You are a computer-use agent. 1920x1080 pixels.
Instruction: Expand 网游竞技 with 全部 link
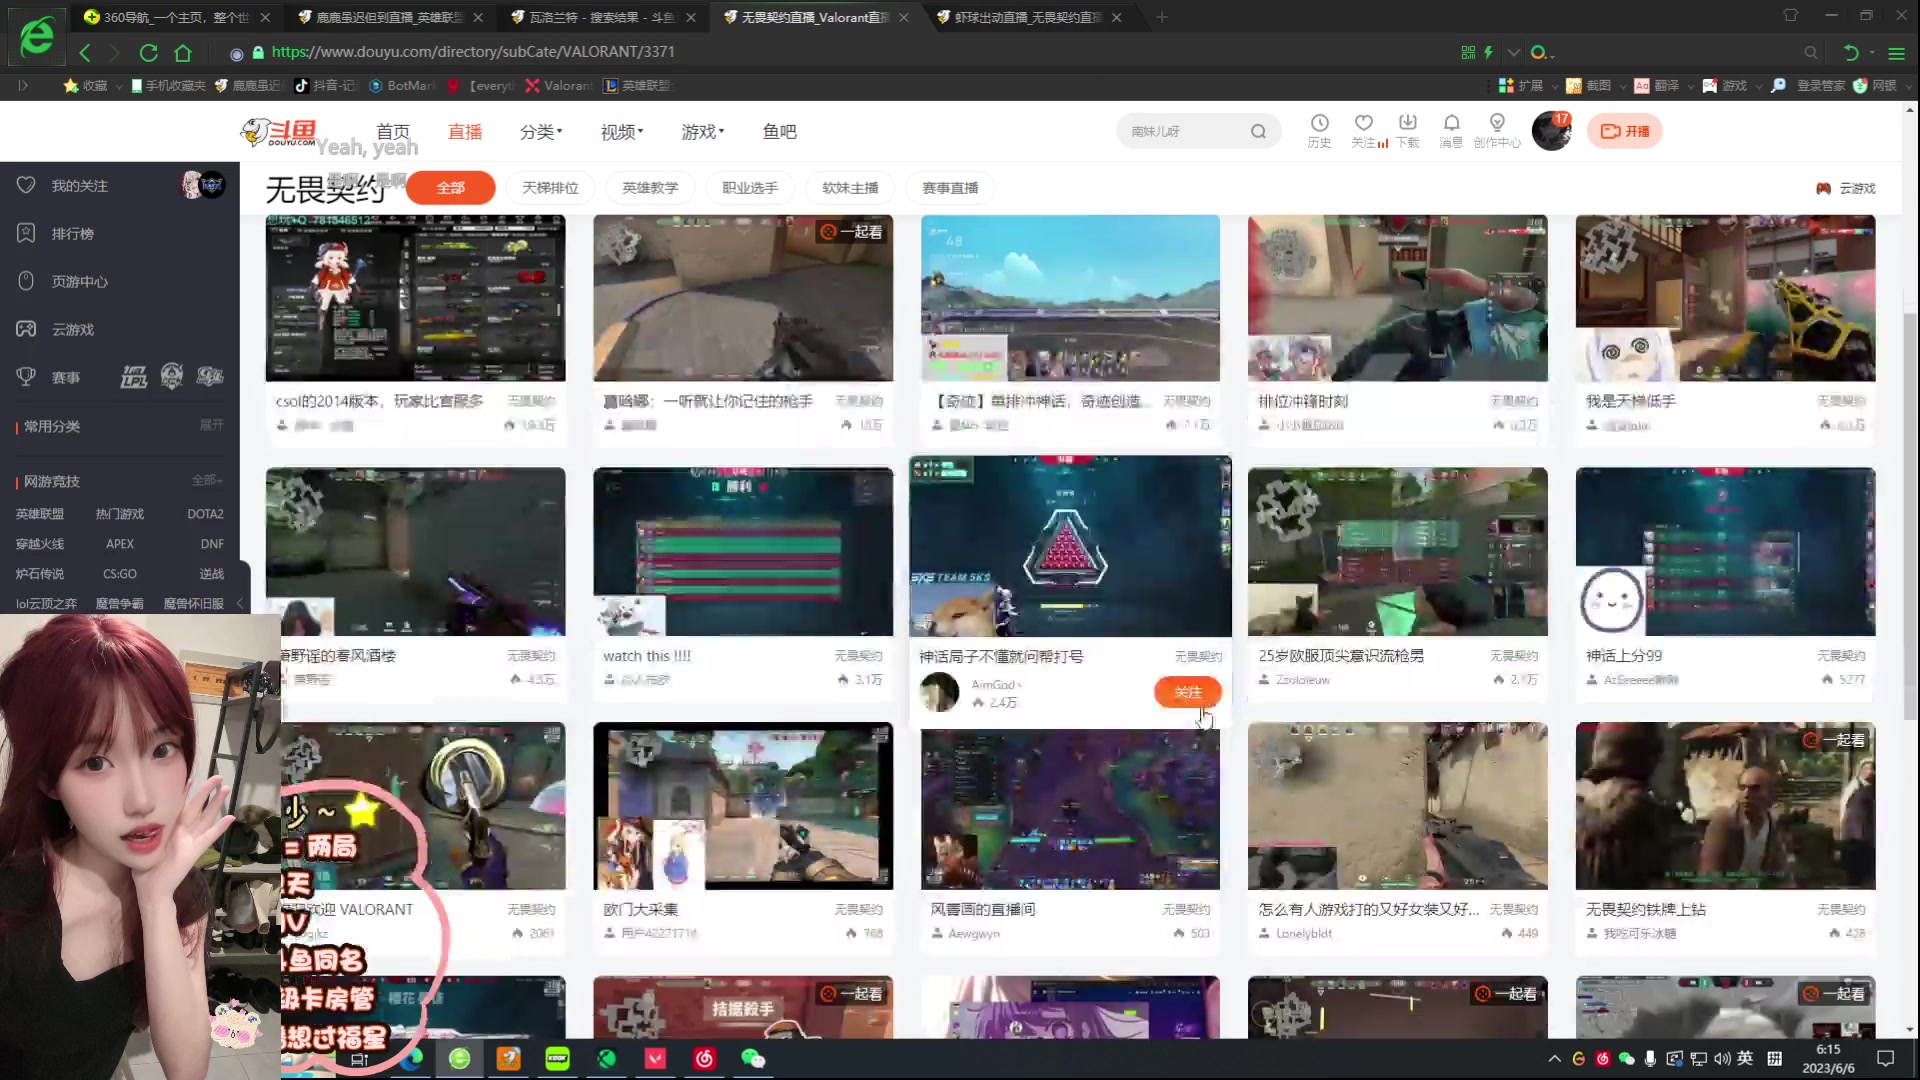(207, 481)
